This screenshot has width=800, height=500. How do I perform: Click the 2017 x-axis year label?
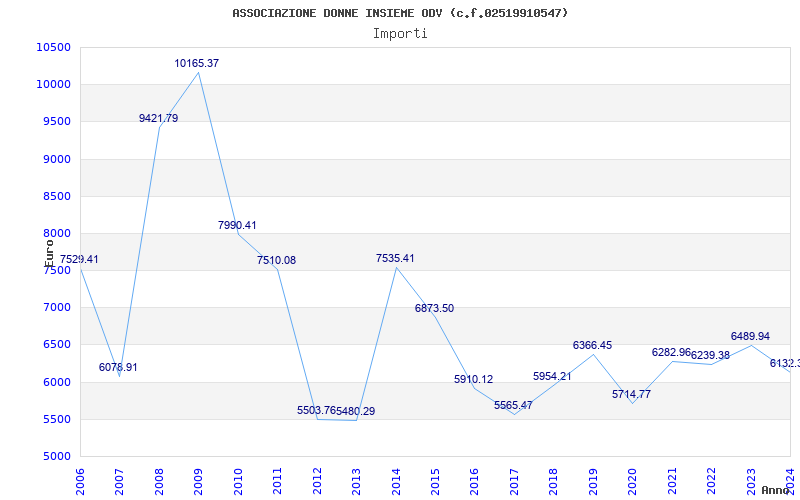pos(514,481)
